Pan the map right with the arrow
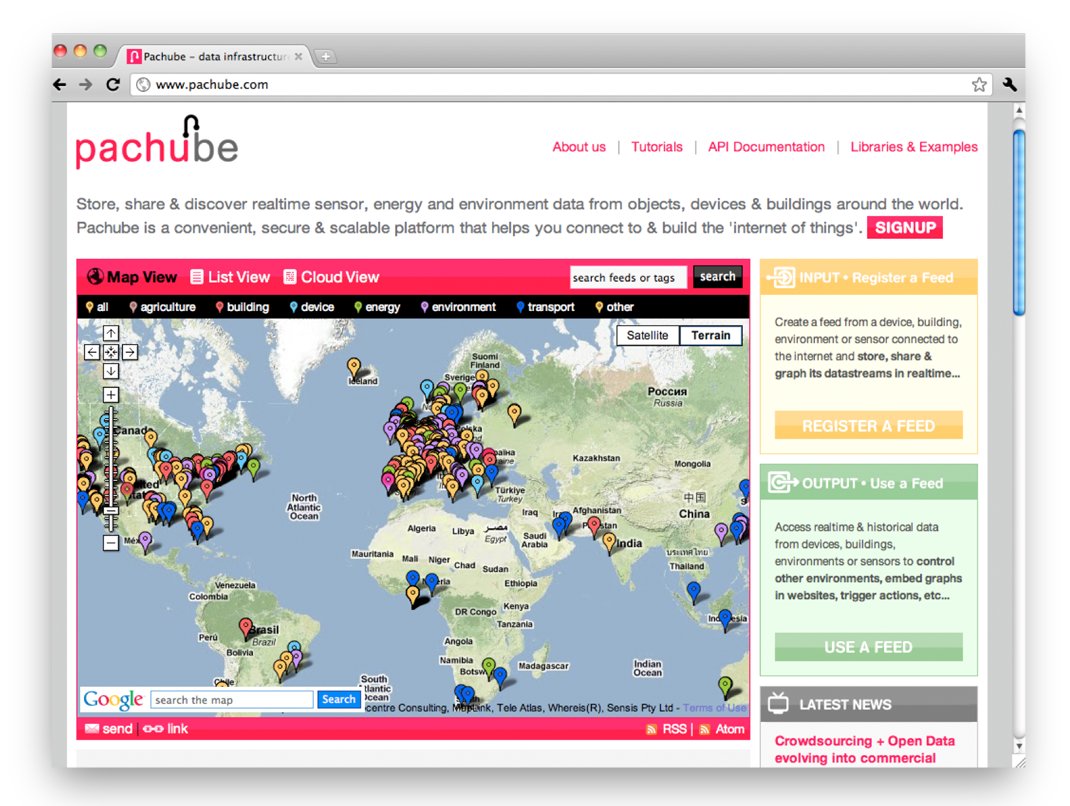This screenshot has height=806, width=1070. tap(130, 352)
